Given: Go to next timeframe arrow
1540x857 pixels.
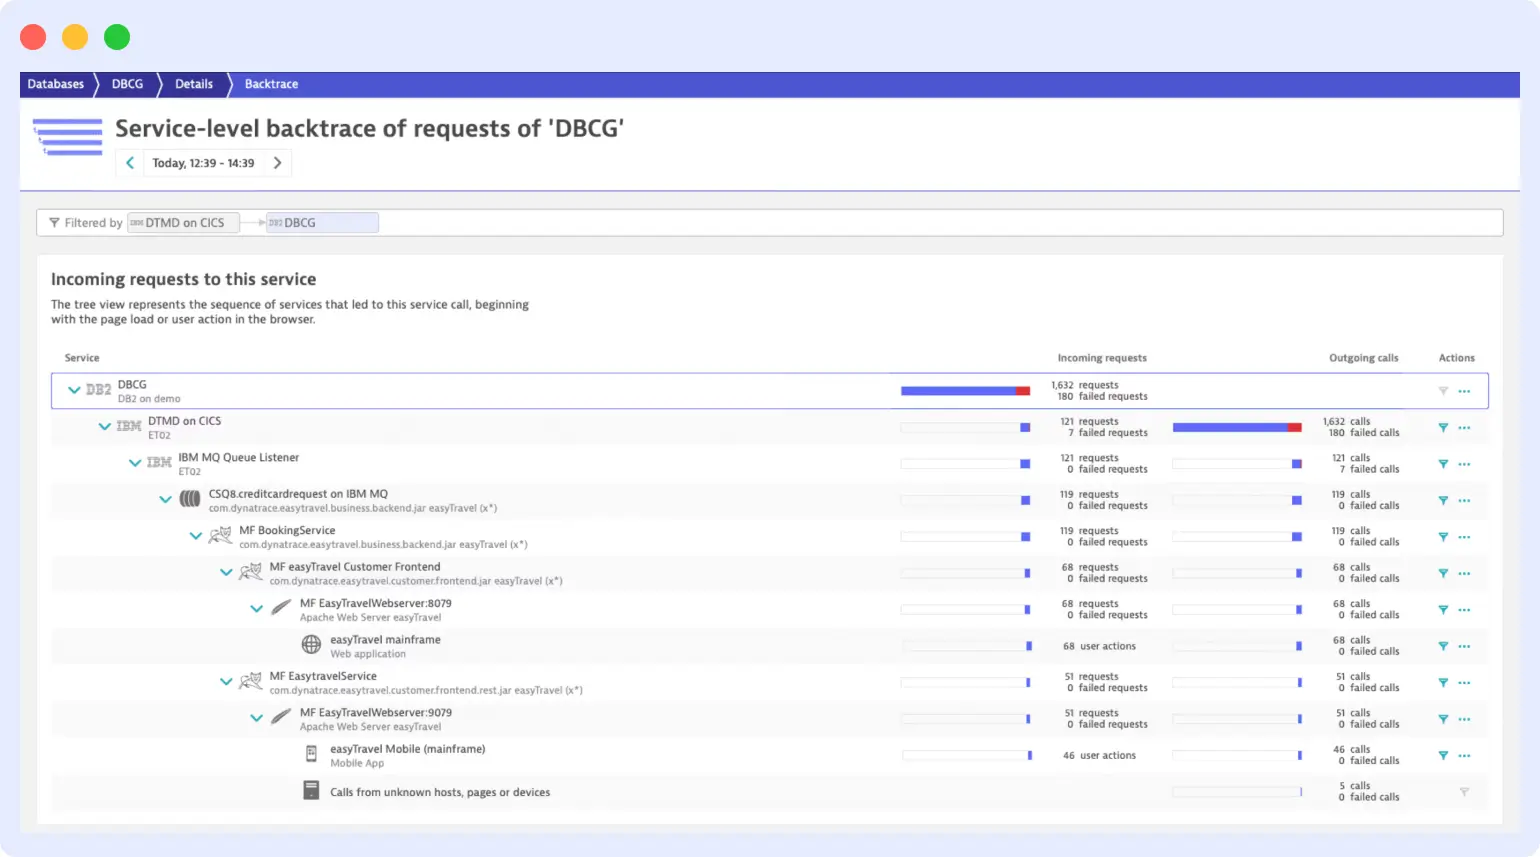Looking at the screenshot, I should [x=278, y=163].
